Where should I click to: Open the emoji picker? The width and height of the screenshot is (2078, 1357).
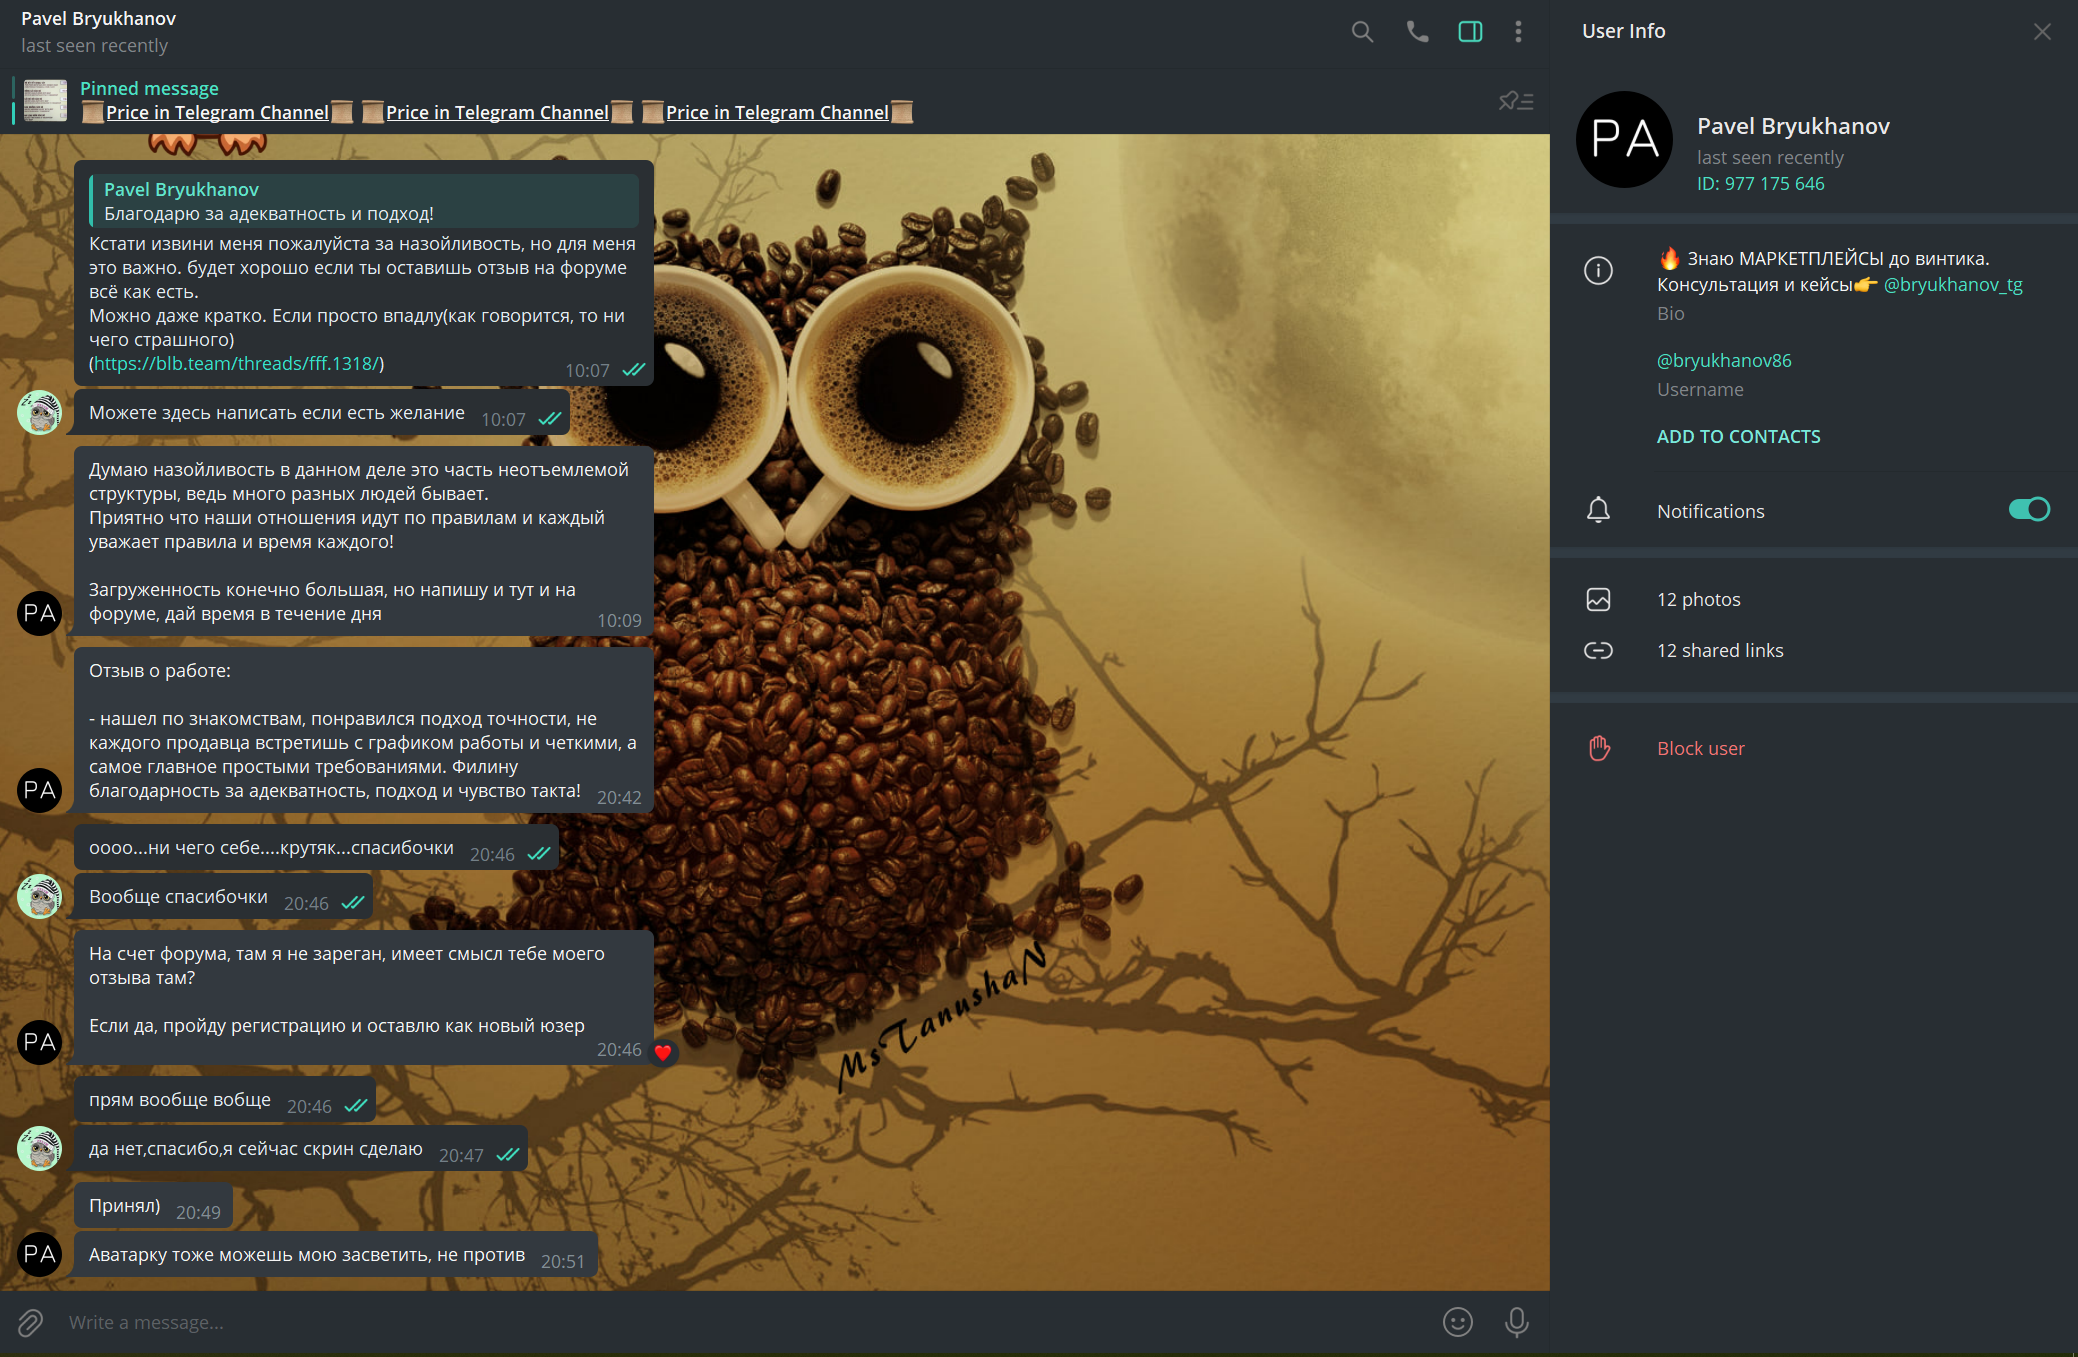pos(1457,1322)
